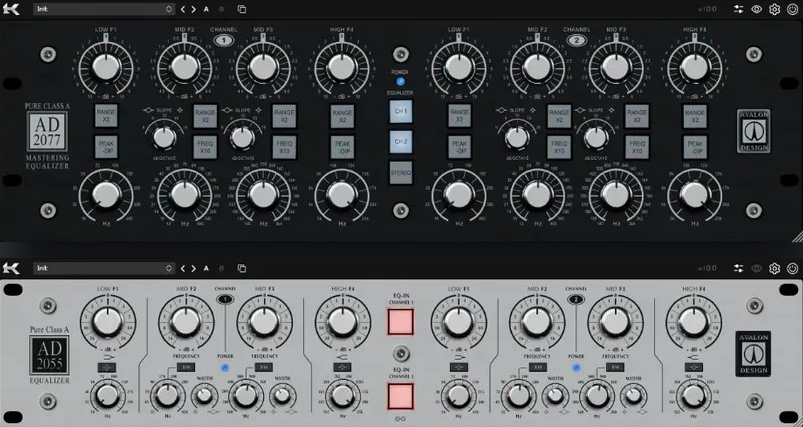Click channel 2 MID F3 gain knob on AD 2077
Image resolution: width=803 pixels, height=427 pixels.
coord(617,68)
